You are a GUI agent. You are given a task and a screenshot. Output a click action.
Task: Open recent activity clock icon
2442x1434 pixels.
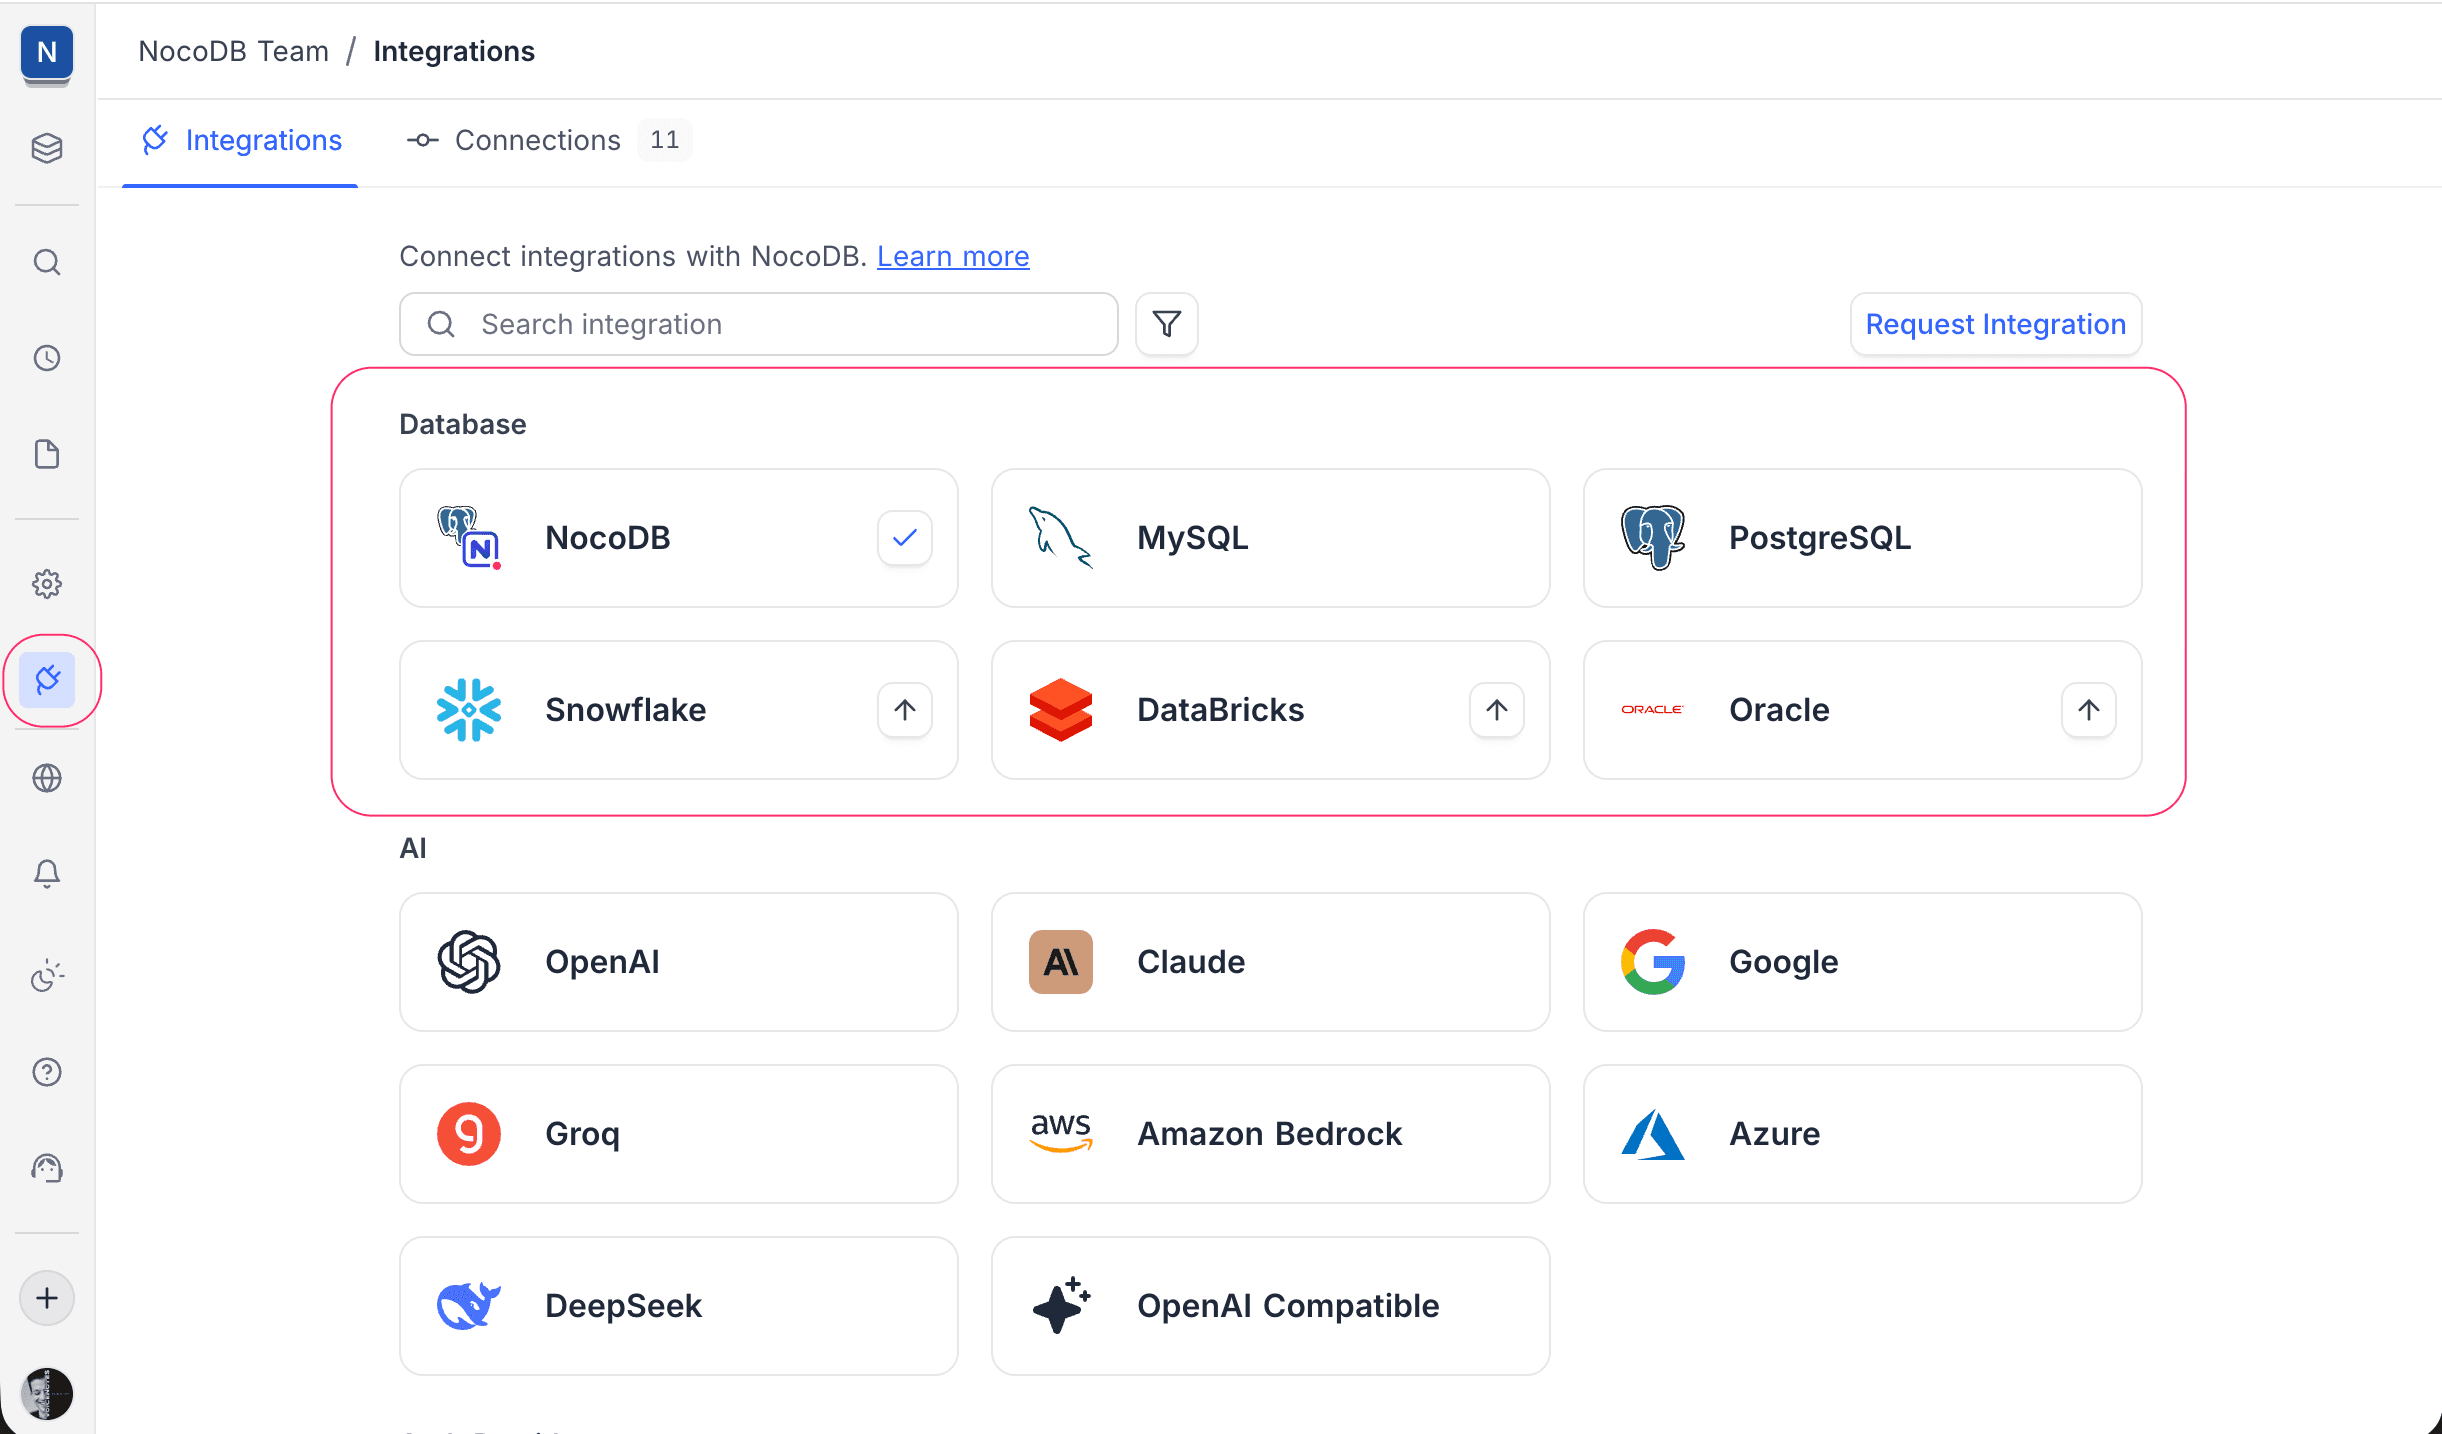click(x=47, y=358)
